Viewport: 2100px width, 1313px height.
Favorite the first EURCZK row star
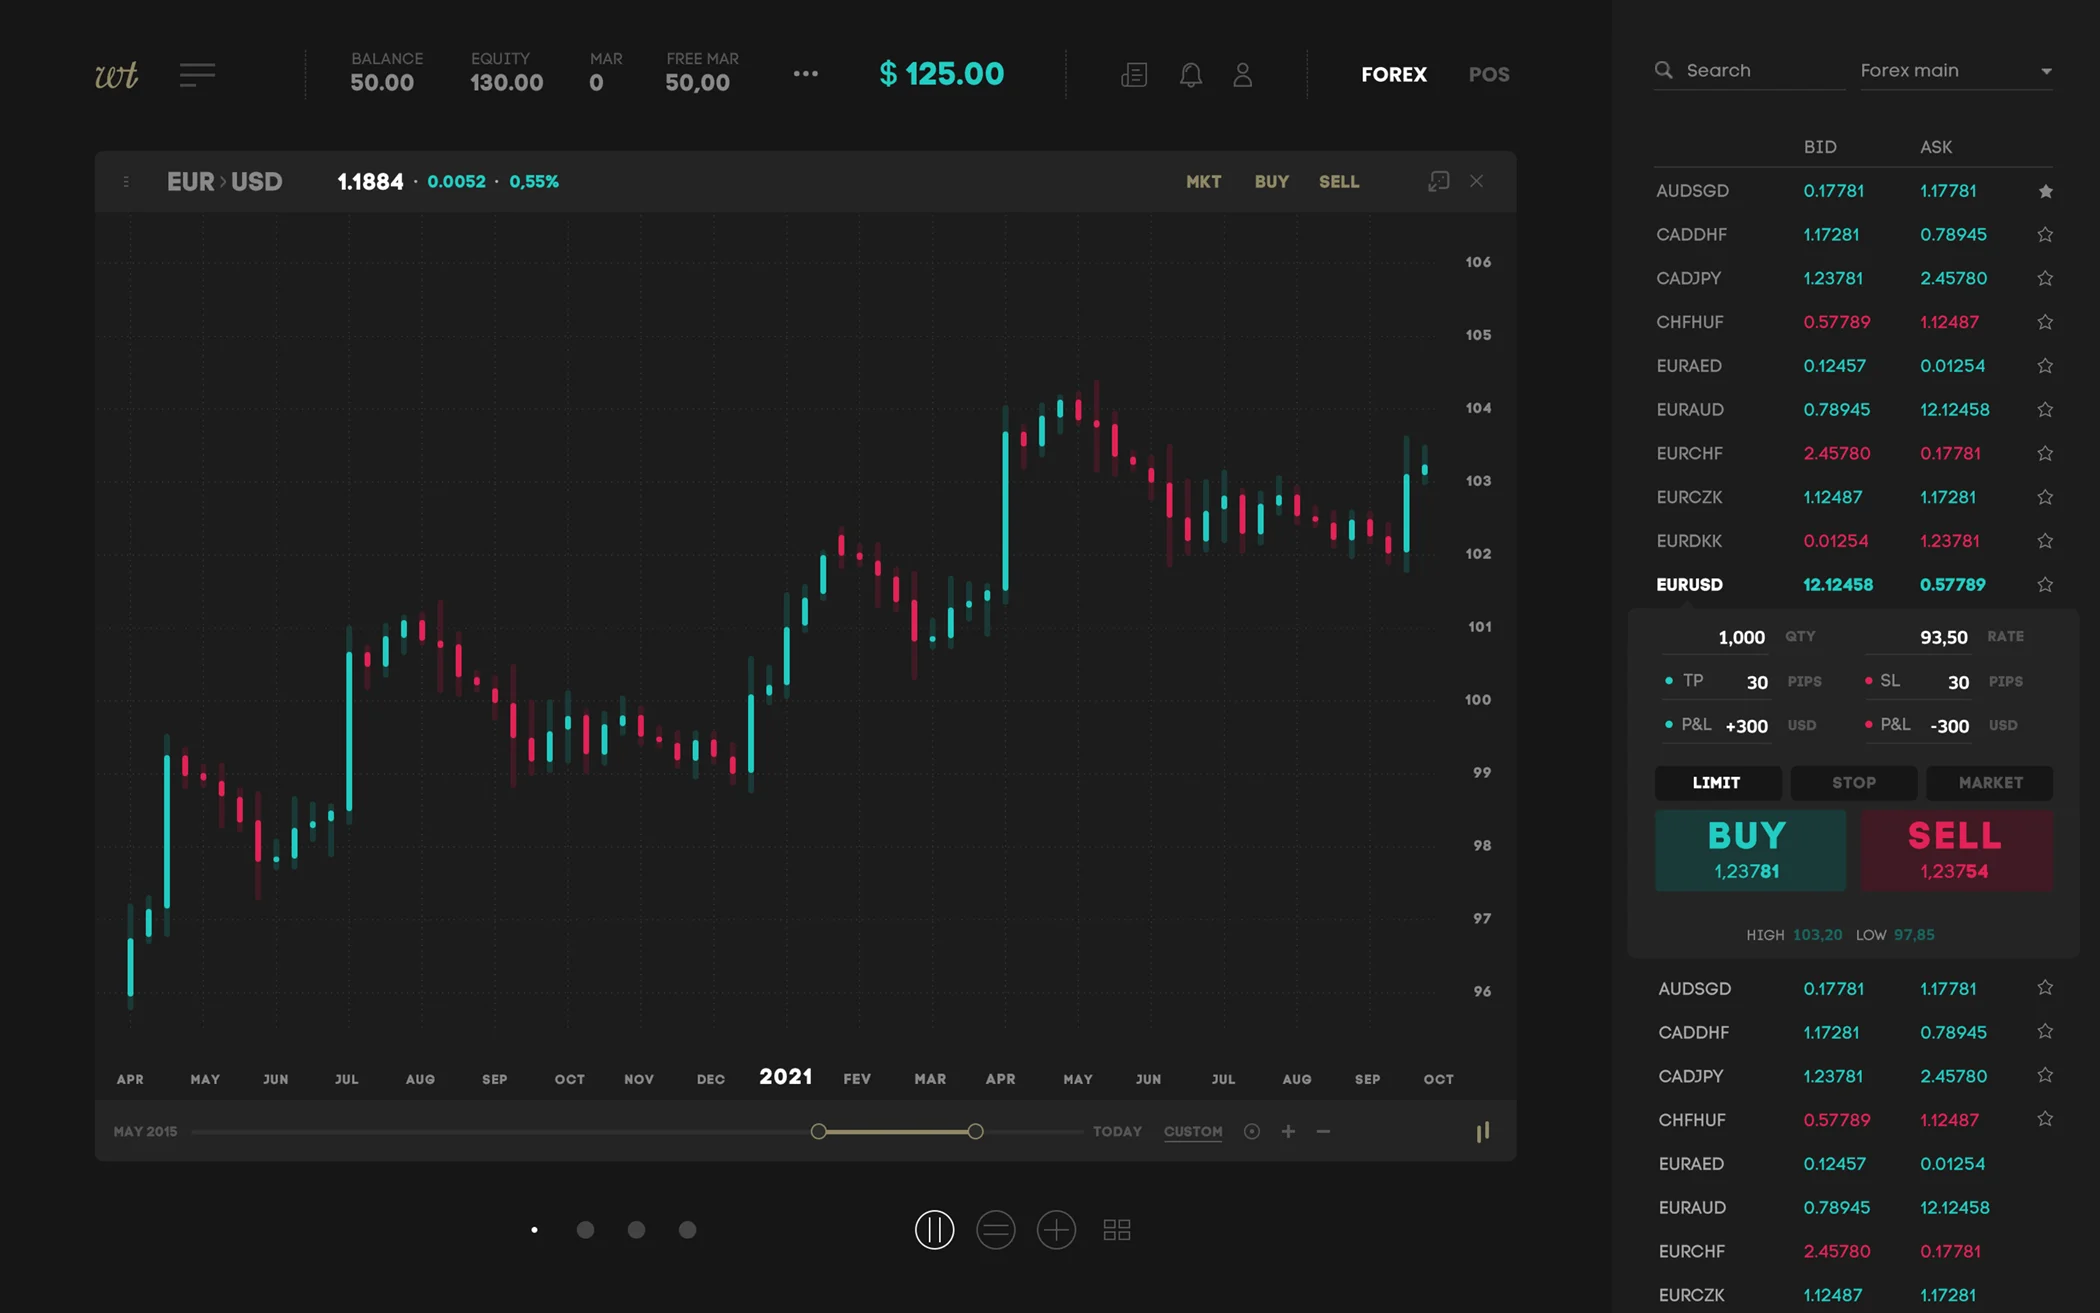point(2045,497)
